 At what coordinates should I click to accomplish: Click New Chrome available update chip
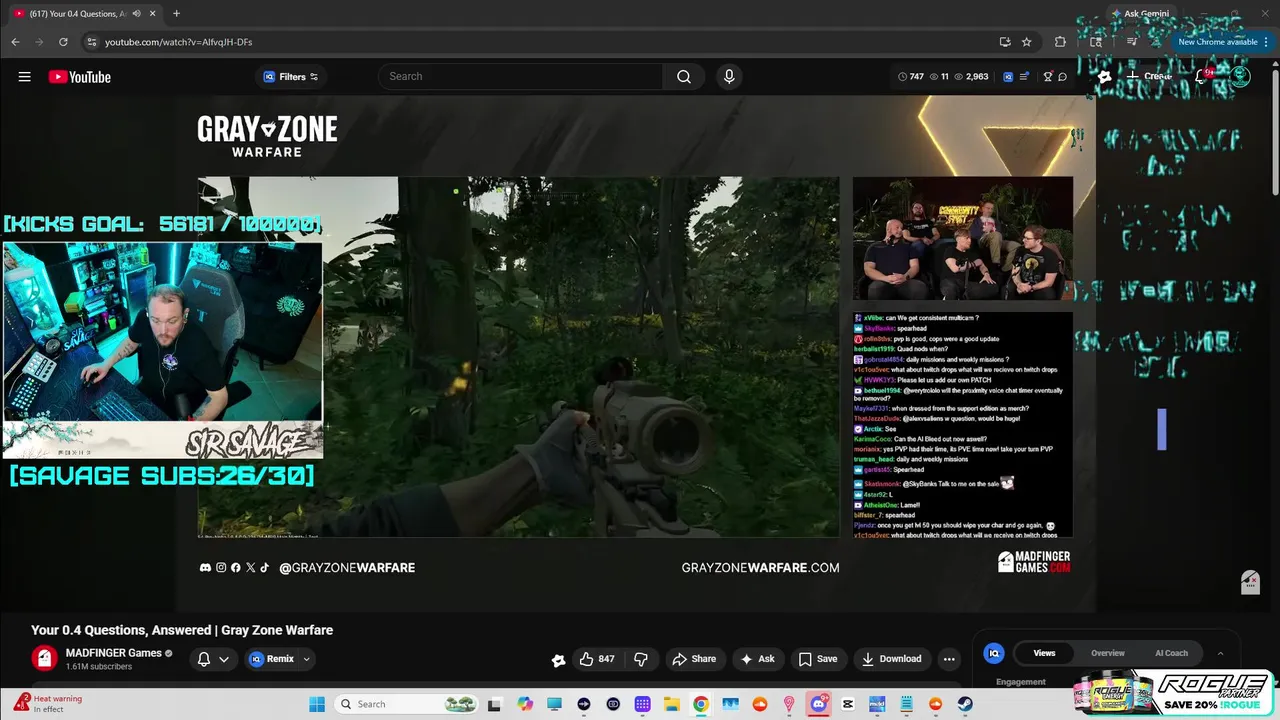coord(1216,42)
